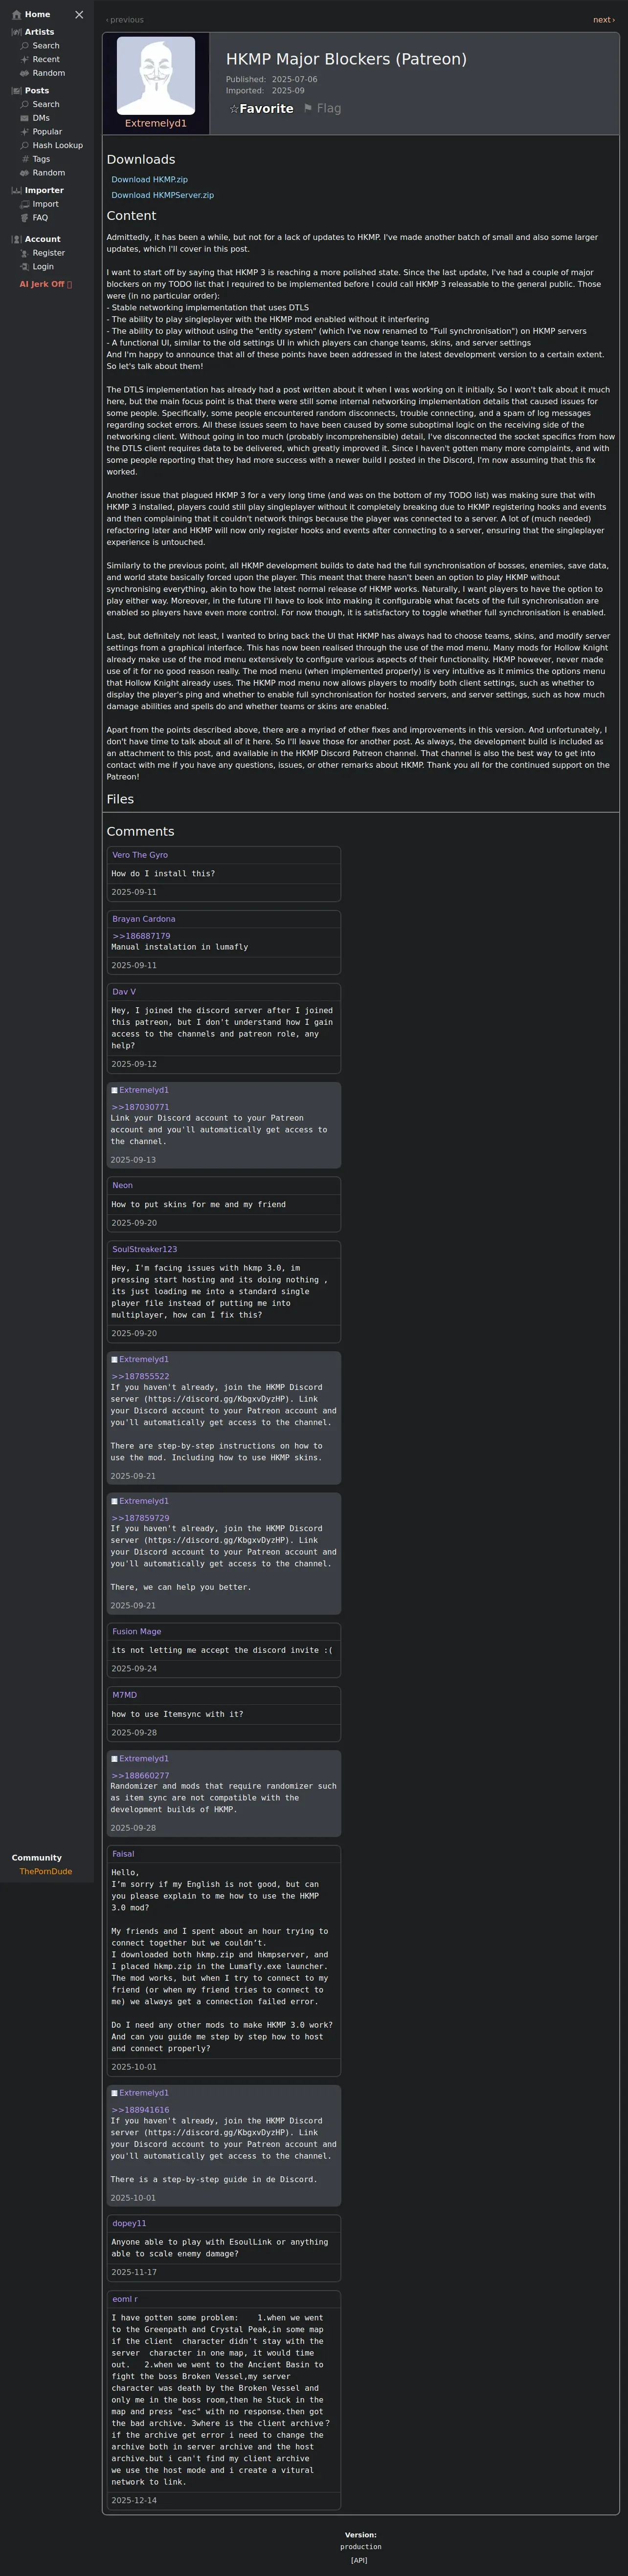Image resolution: width=628 pixels, height=2576 pixels.
Task: Go to the next post
Action: pyautogui.click(x=603, y=20)
